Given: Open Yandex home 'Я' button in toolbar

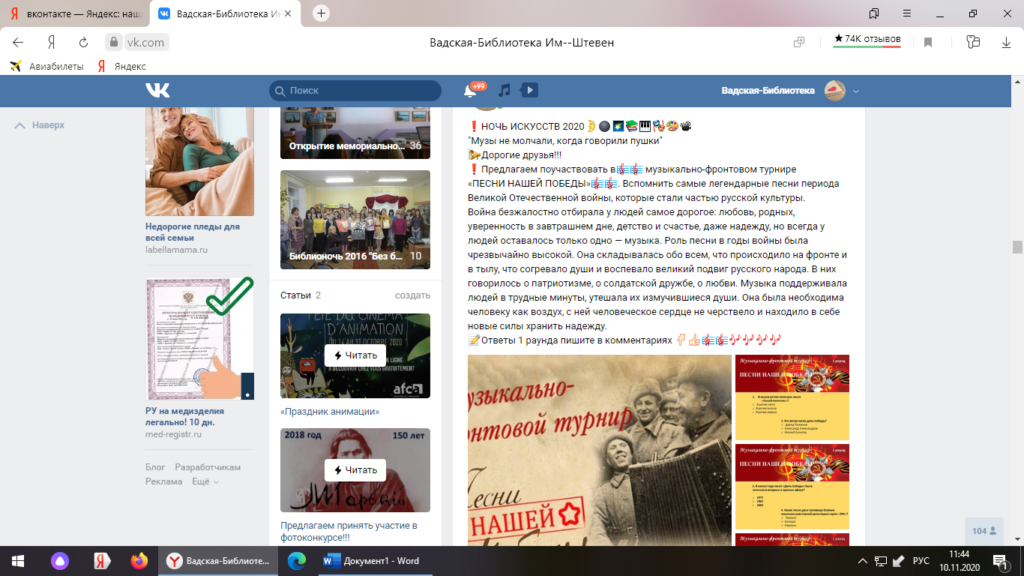Looking at the screenshot, I should pos(51,42).
